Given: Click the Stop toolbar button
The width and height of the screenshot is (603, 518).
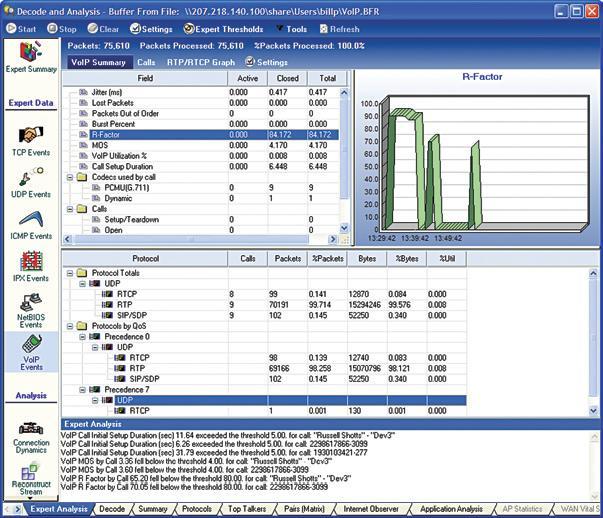Looking at the screenshot, I should pos(62,29).
